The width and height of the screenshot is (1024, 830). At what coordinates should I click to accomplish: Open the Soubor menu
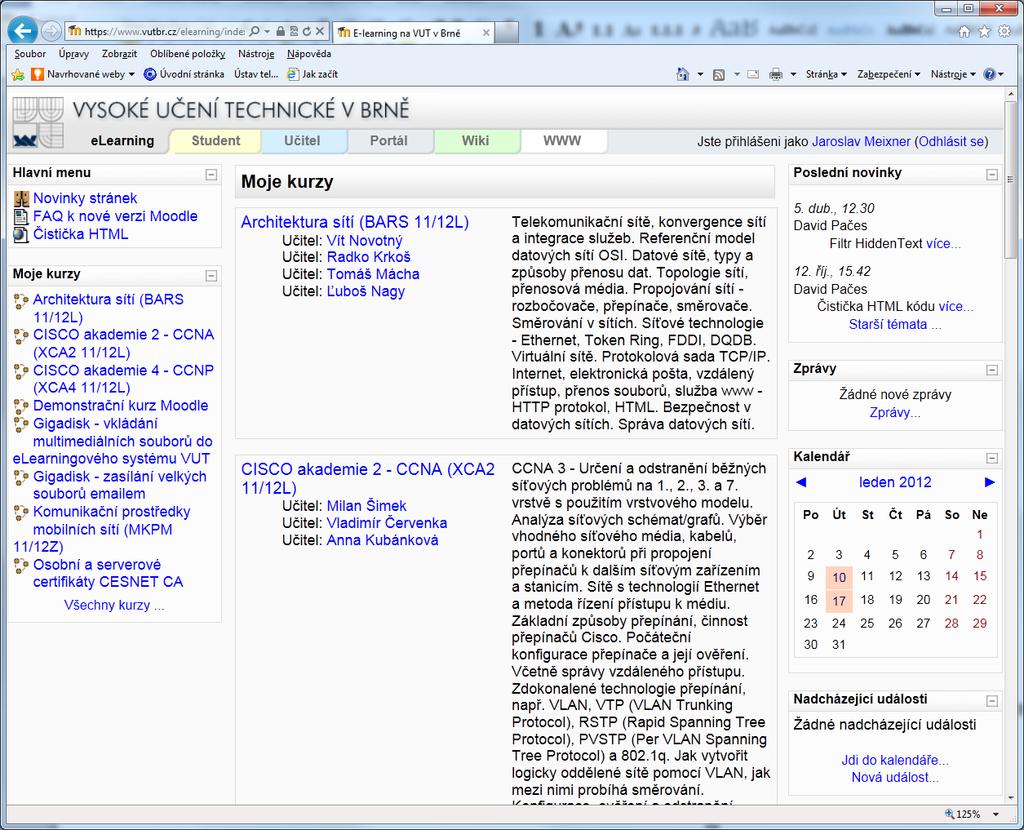[x=30, y=54]
